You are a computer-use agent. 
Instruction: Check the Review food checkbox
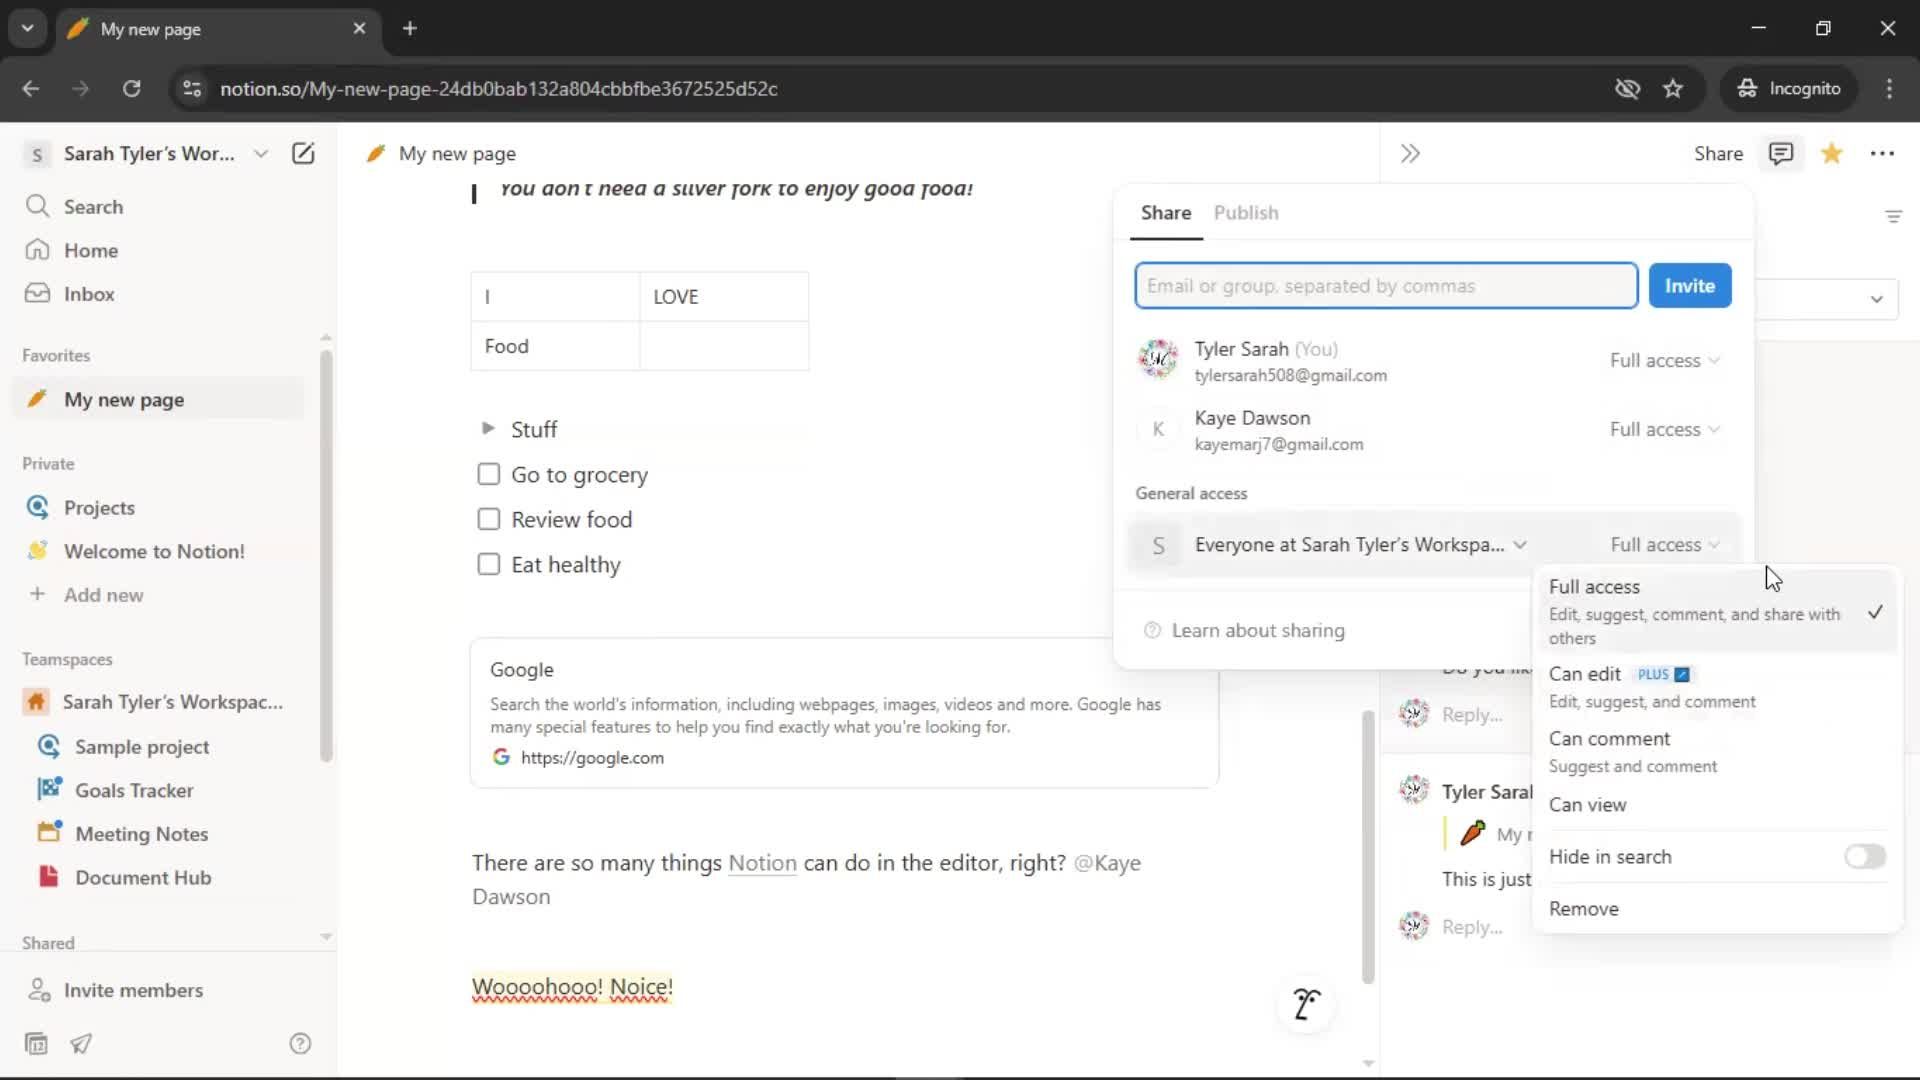click(x=488, y=519)
